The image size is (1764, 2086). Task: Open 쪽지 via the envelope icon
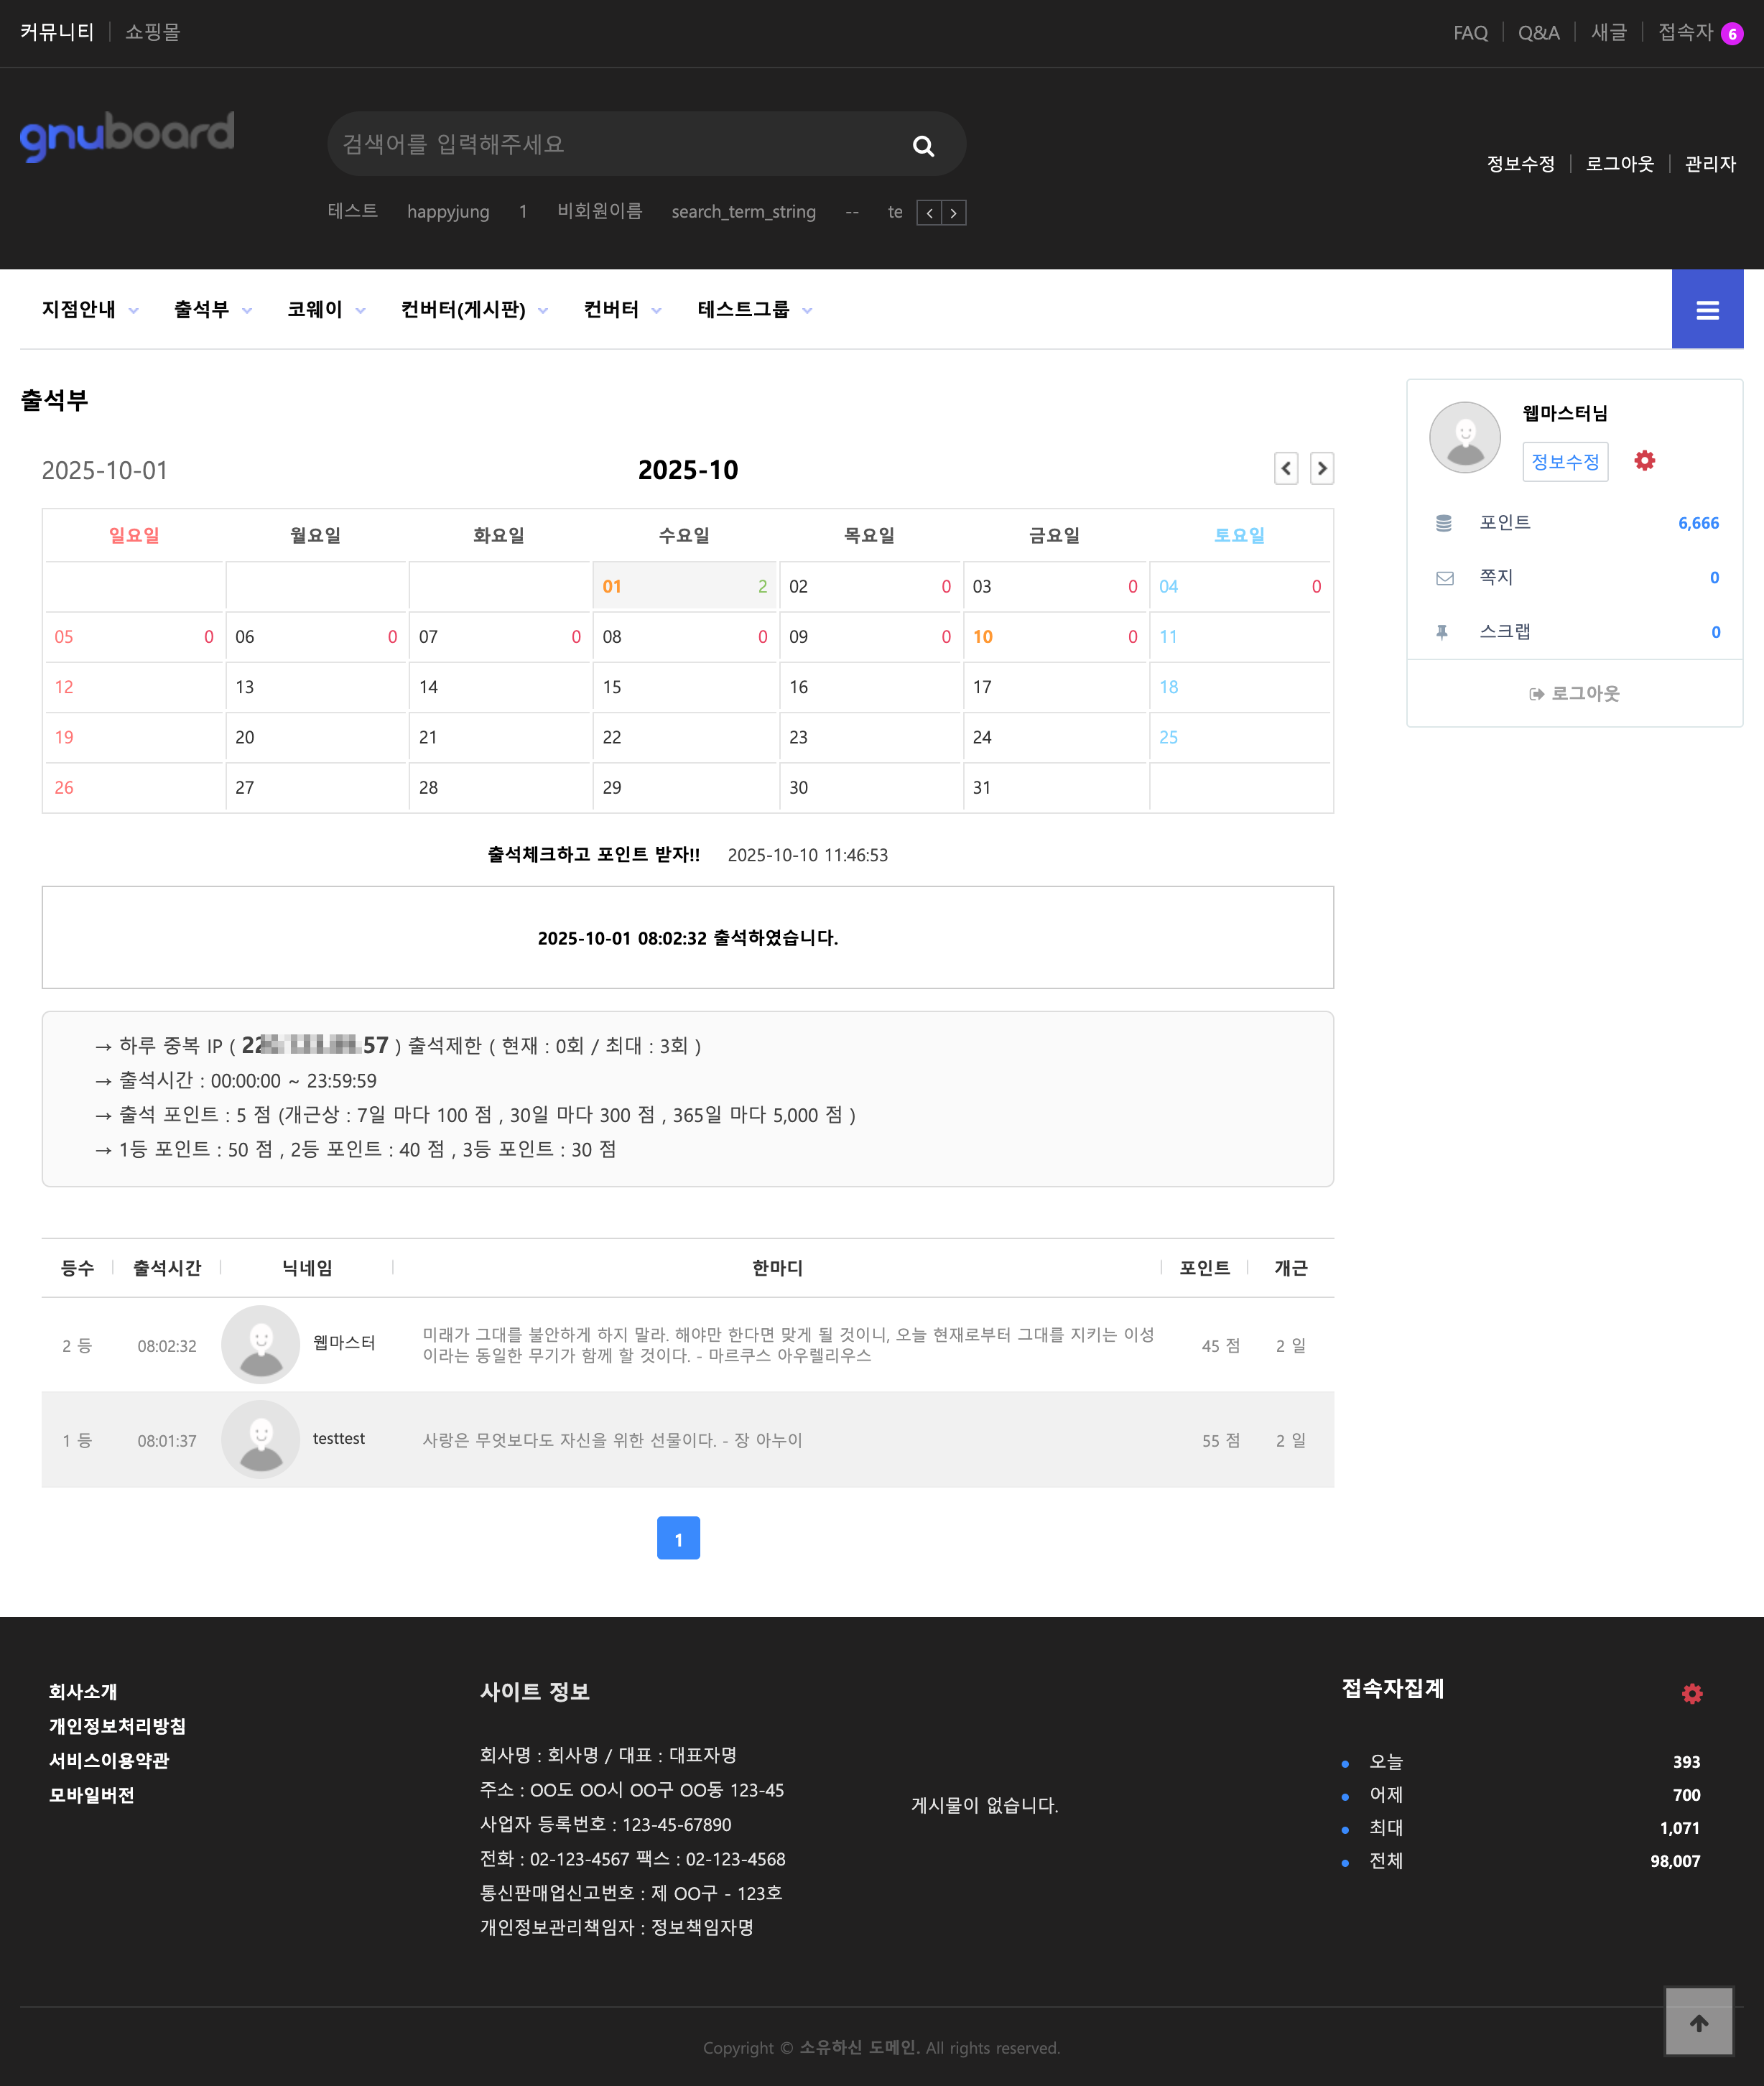click(x=1444, y=577)
